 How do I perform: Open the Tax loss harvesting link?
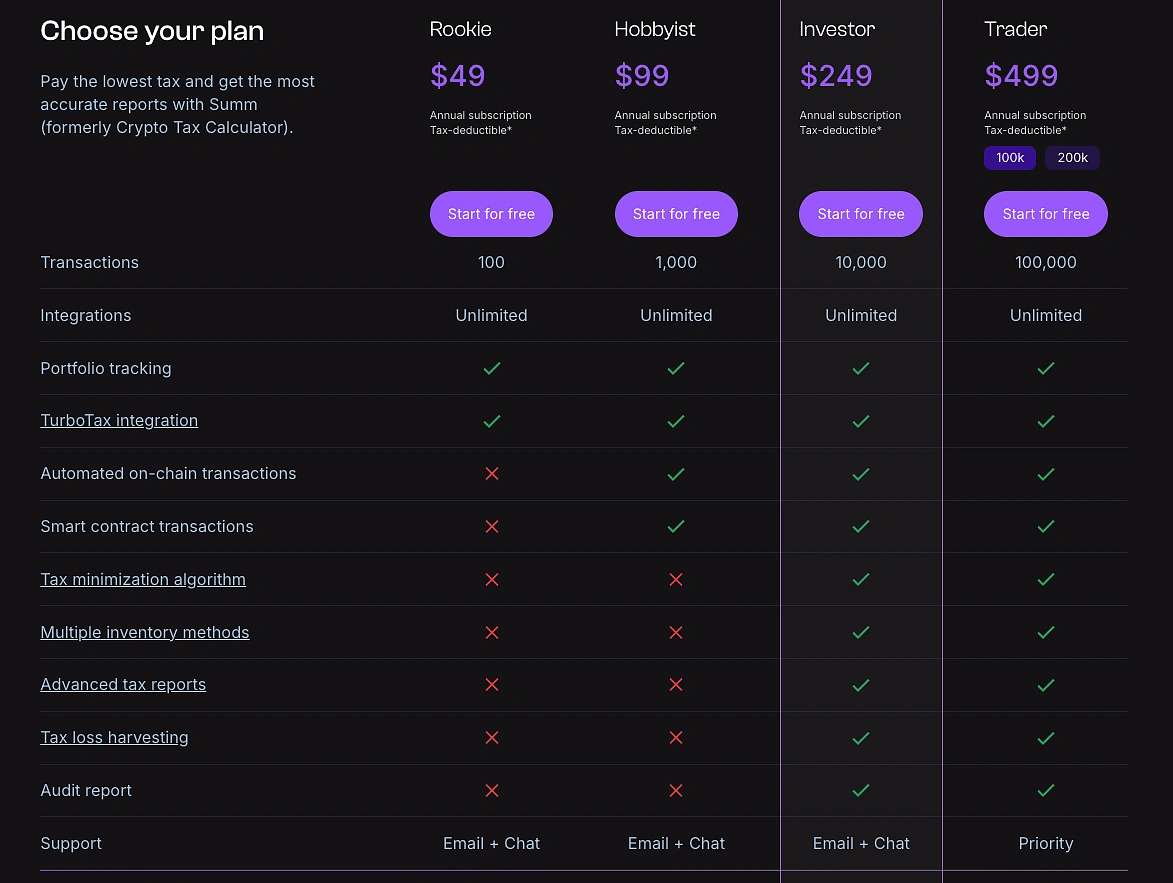pyautogui.click(x=114, y=737)
